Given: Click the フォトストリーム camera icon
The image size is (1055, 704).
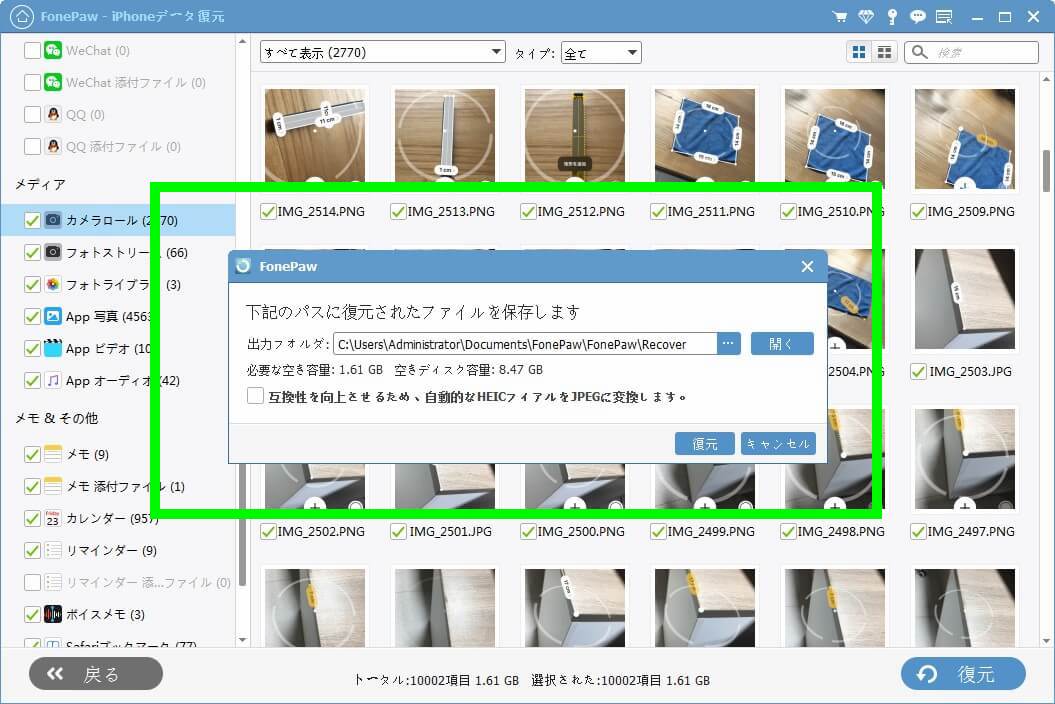Looking at the screenshot, I should (x=53, y=252).
